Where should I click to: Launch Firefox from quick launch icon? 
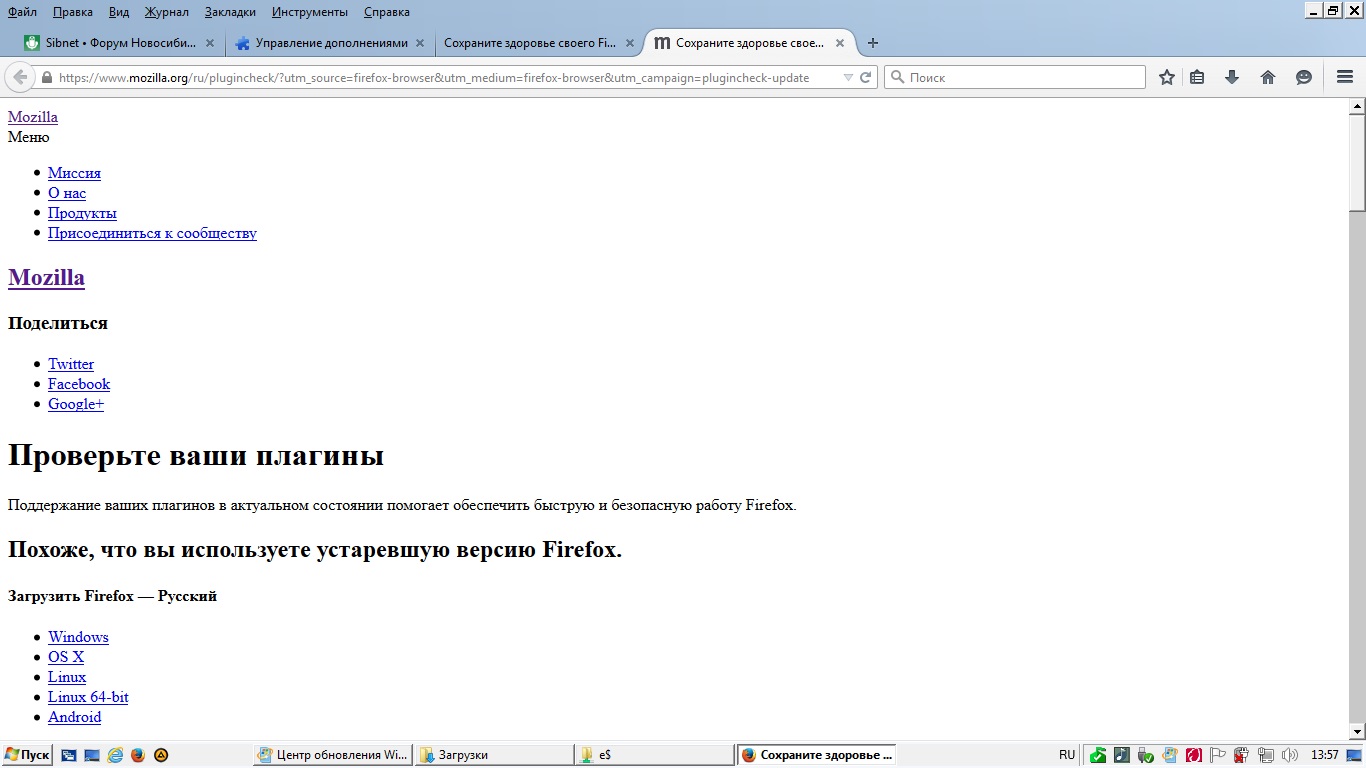coord(138,755)
